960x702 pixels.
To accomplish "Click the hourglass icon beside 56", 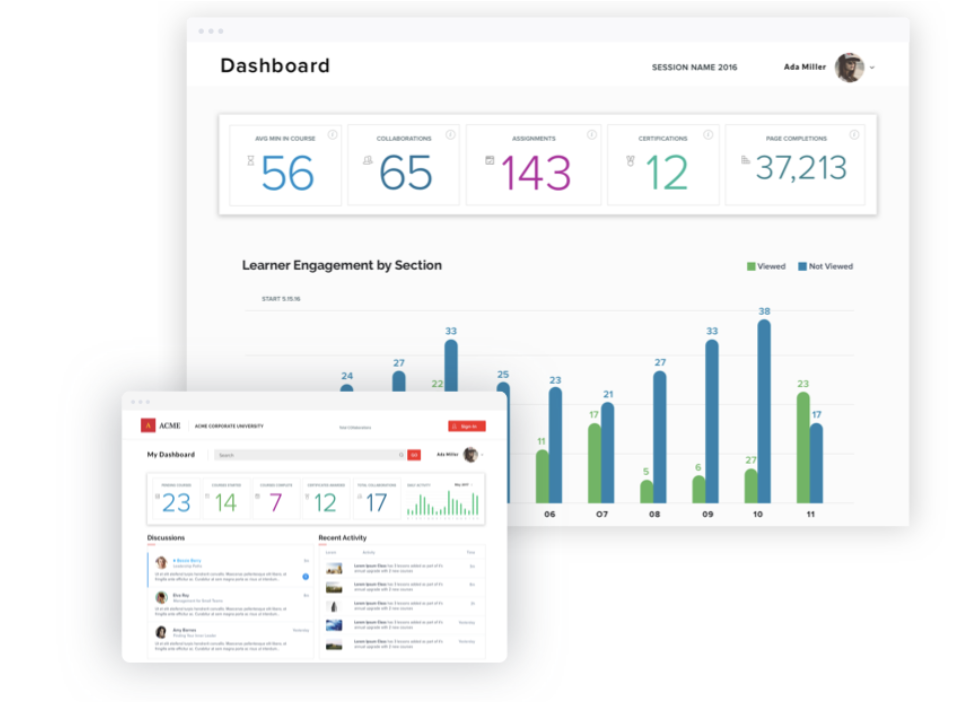I will click(x=250, y=160).
